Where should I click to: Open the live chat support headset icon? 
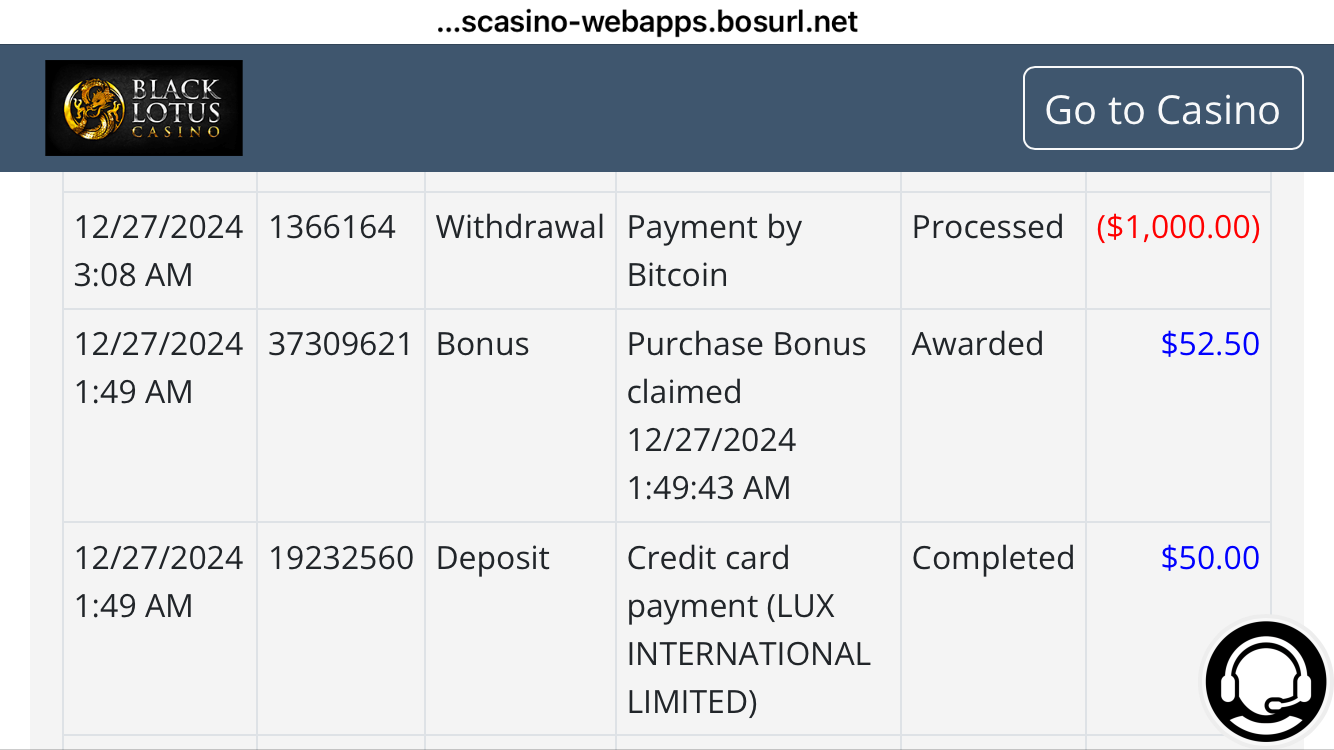[x=1266, y=683]
